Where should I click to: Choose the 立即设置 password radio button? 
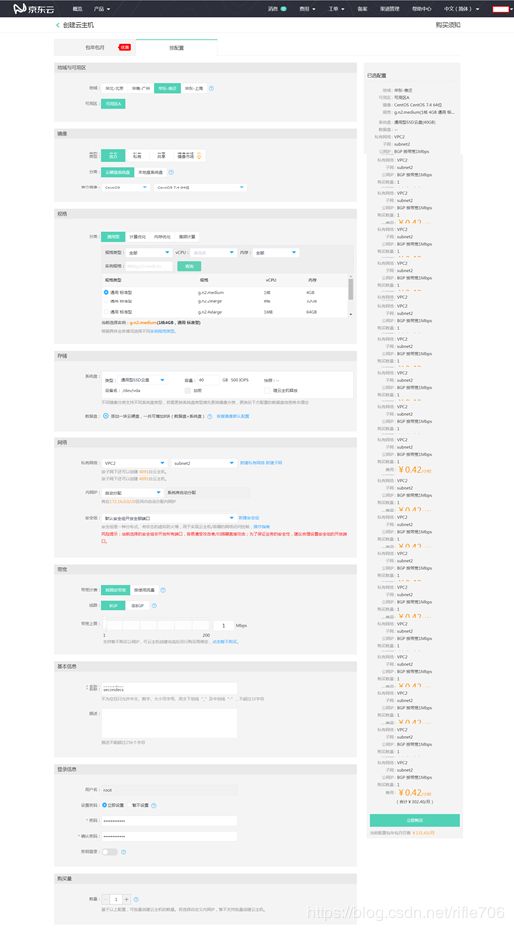(104, 805)
